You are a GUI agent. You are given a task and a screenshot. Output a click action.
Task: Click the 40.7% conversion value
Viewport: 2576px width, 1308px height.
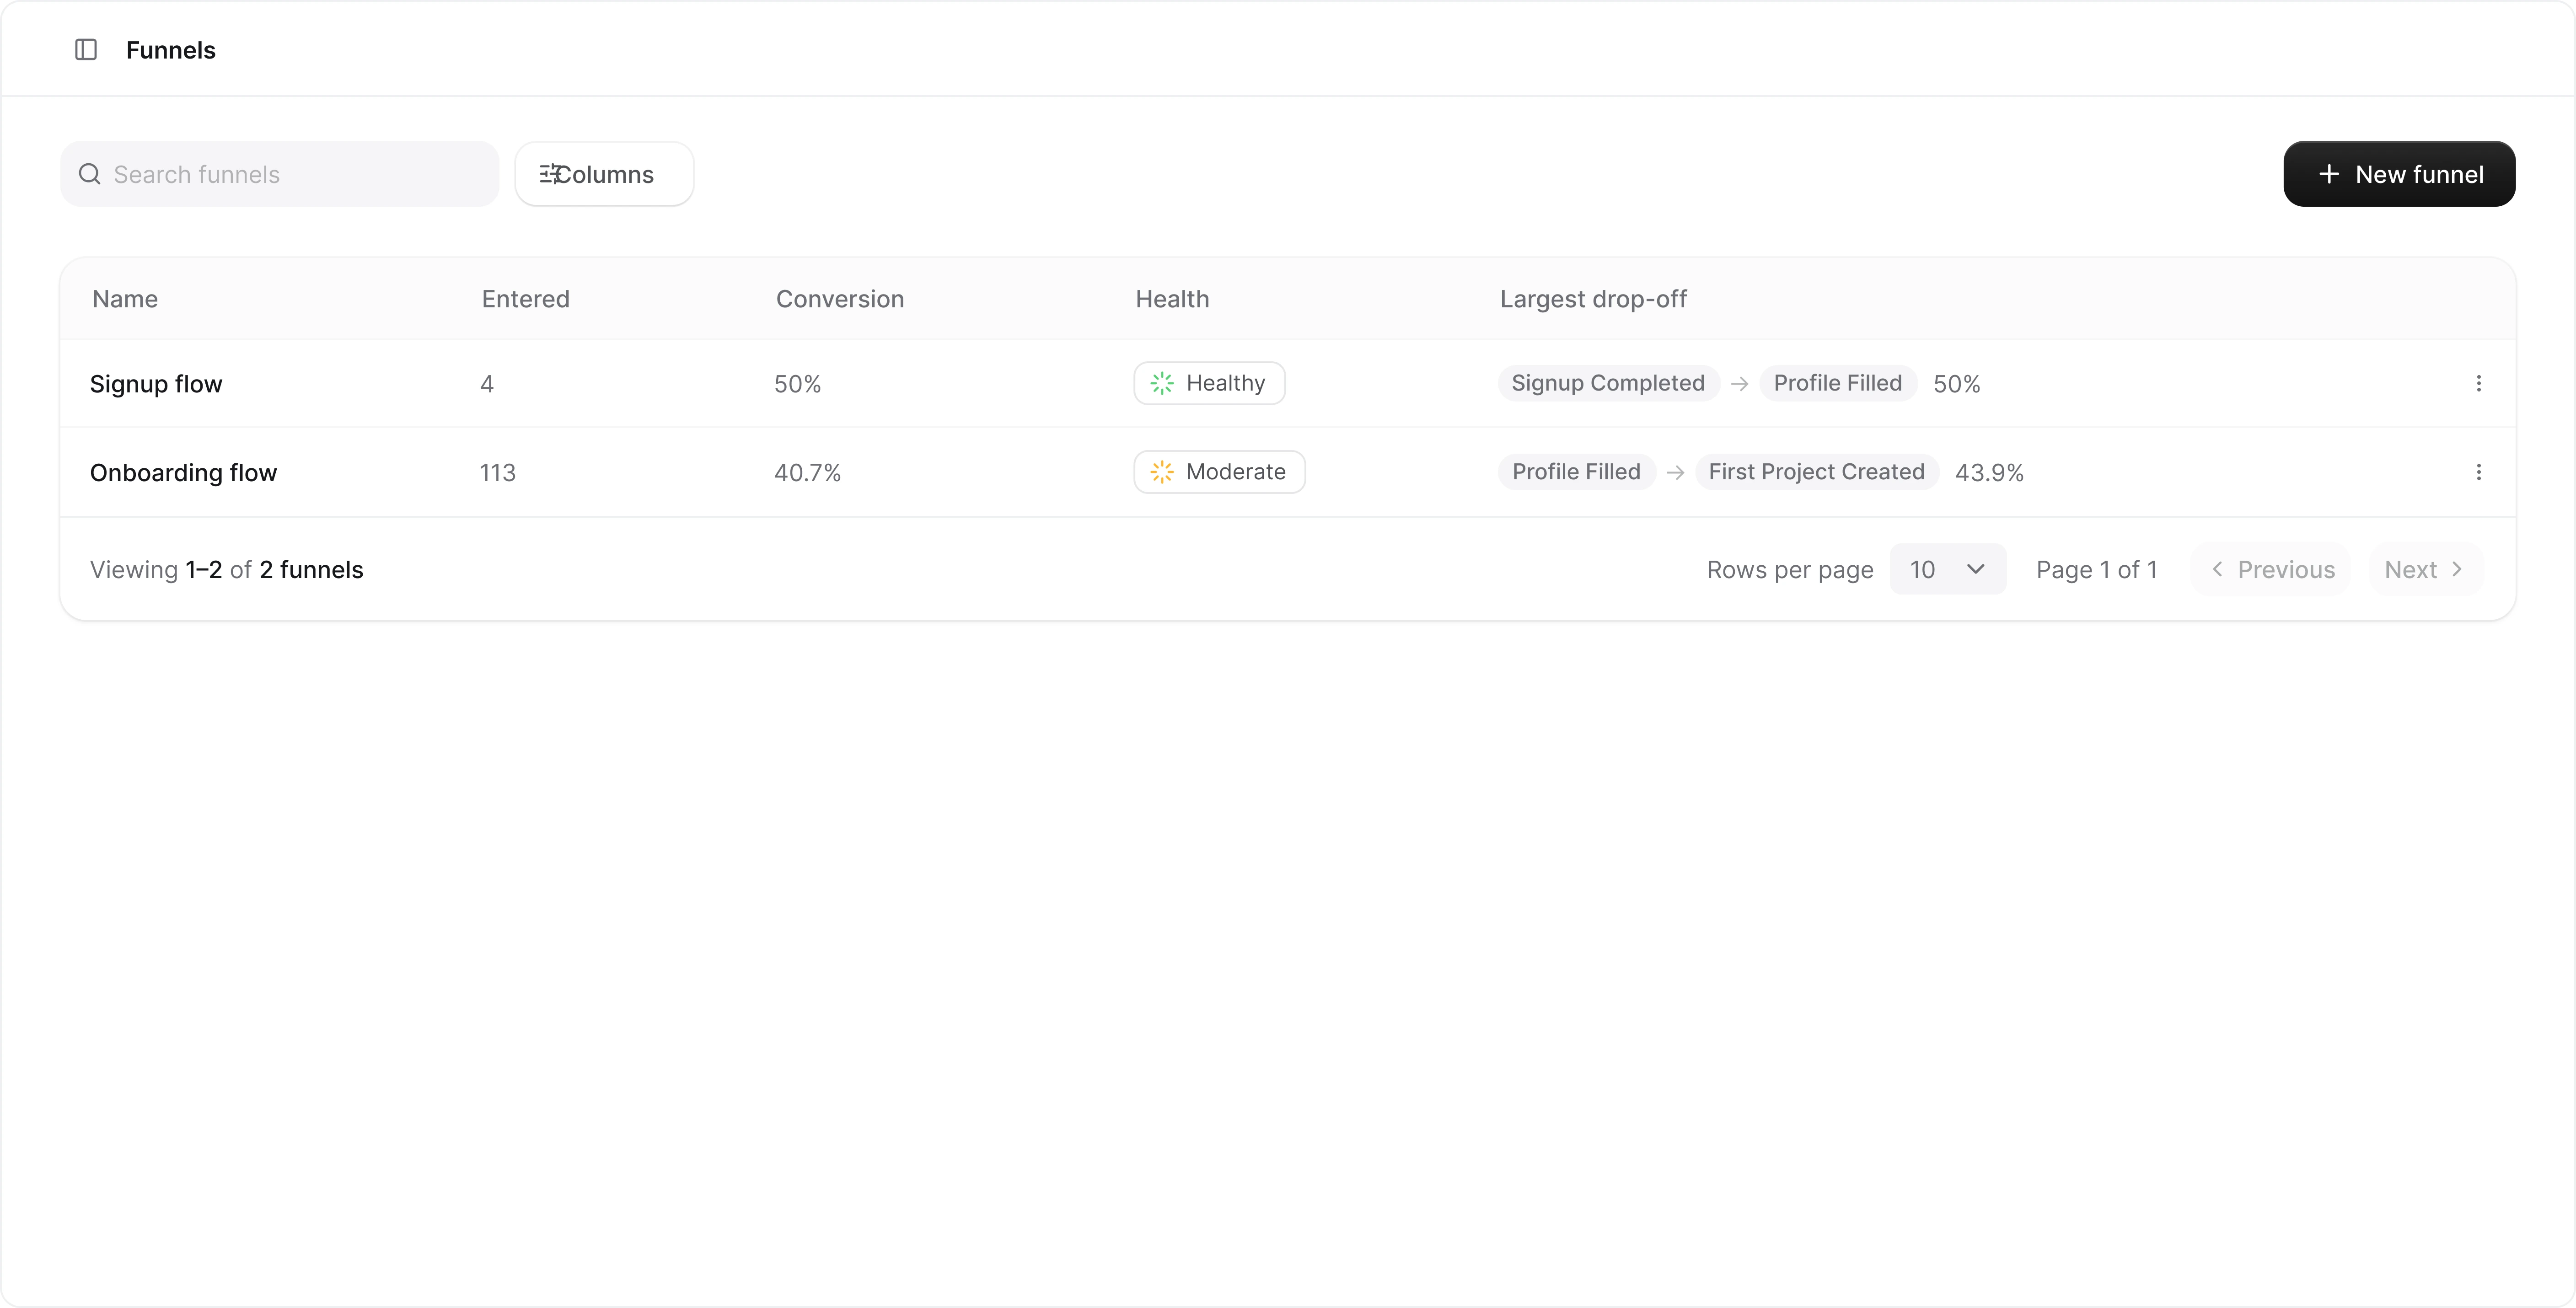point(807,473)
